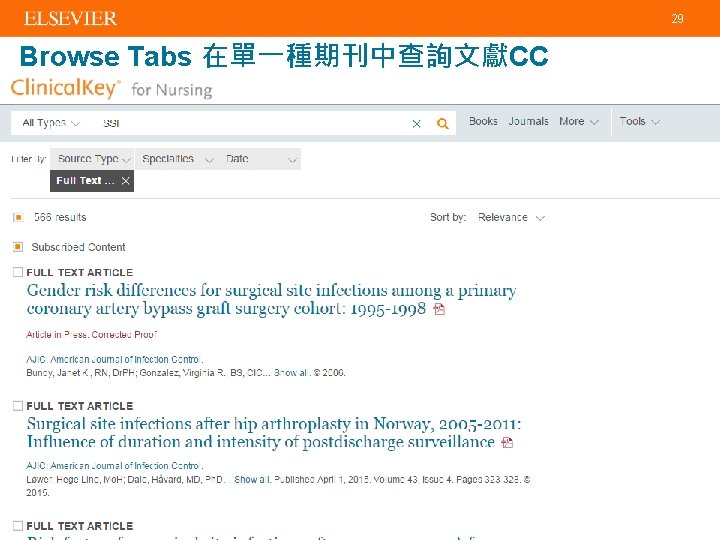Image resolution: width=720 pixels, height=540 pixels.
Task: Clear the search box with the X icon
Action: 416,124
